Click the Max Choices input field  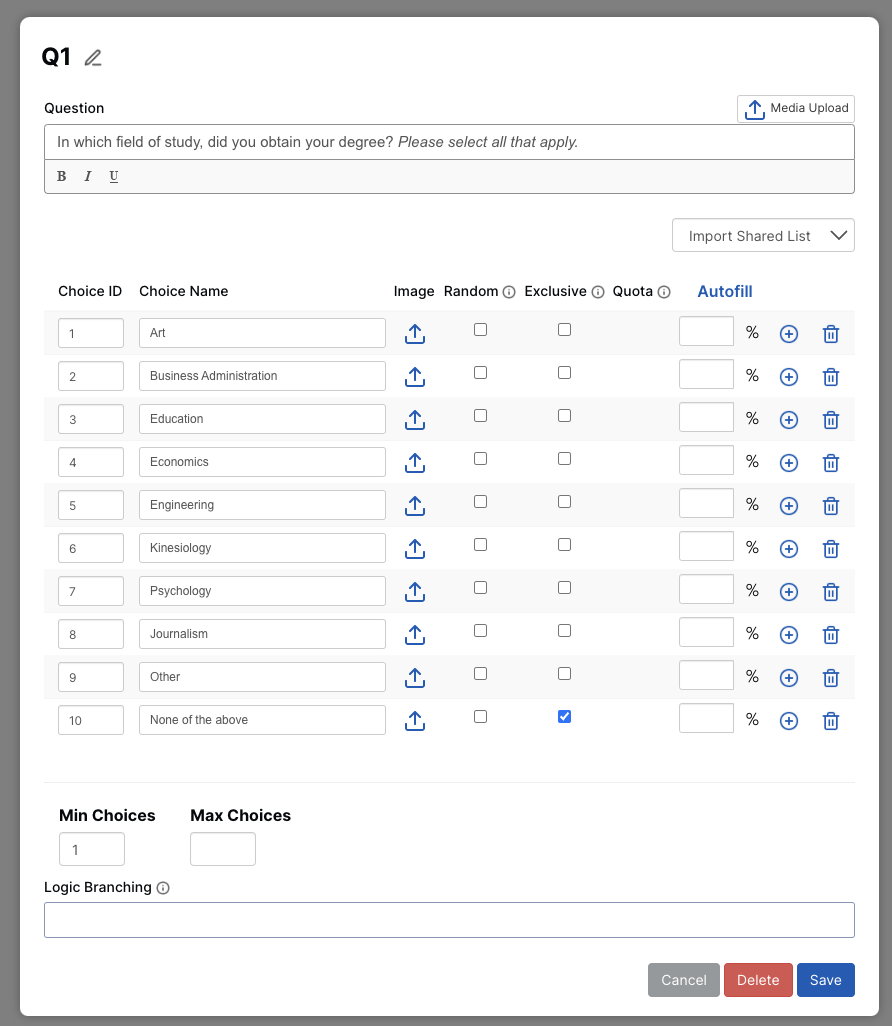click(223, 849)
